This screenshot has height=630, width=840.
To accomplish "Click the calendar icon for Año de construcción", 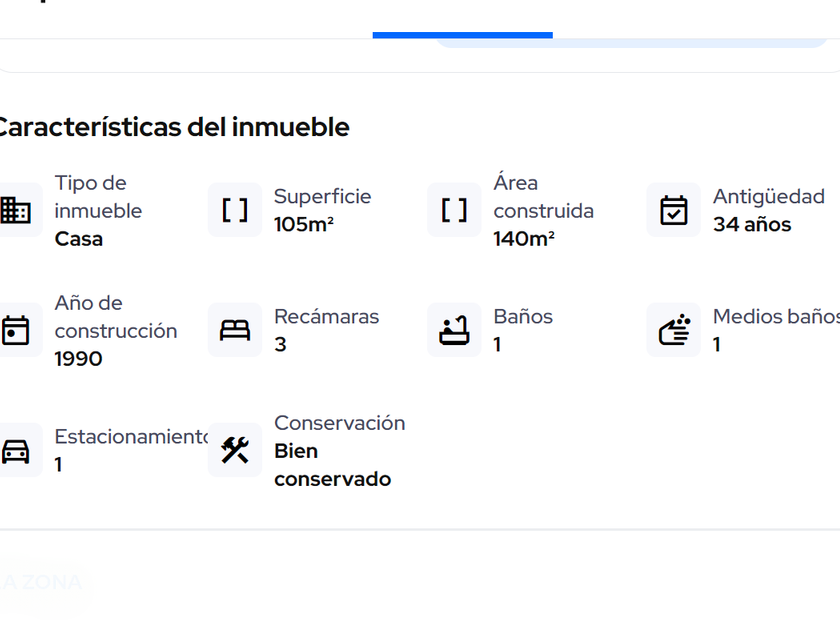I will [16, 330].
